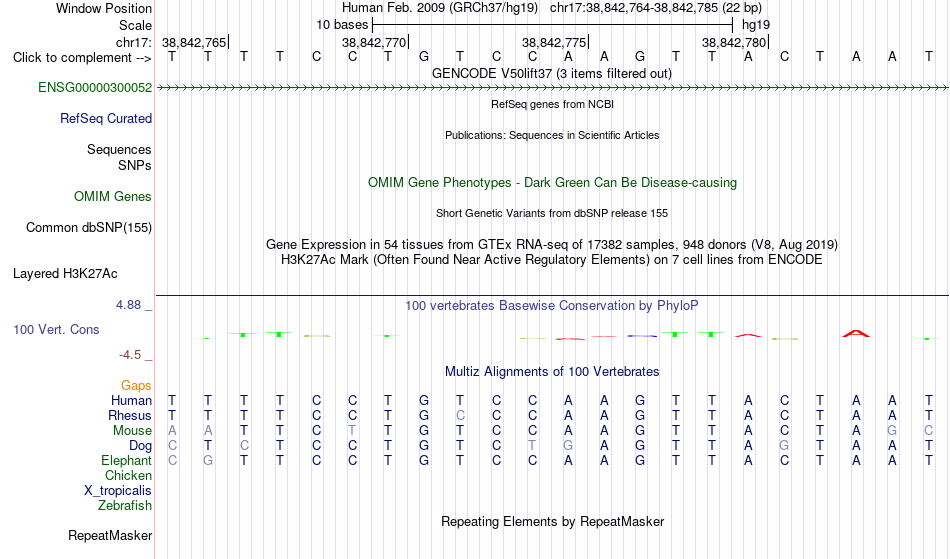This screenshot has width=950, height=559.
Task: Click the tall red PhyloP conservation peak
Action: click(x=856, y=333)
